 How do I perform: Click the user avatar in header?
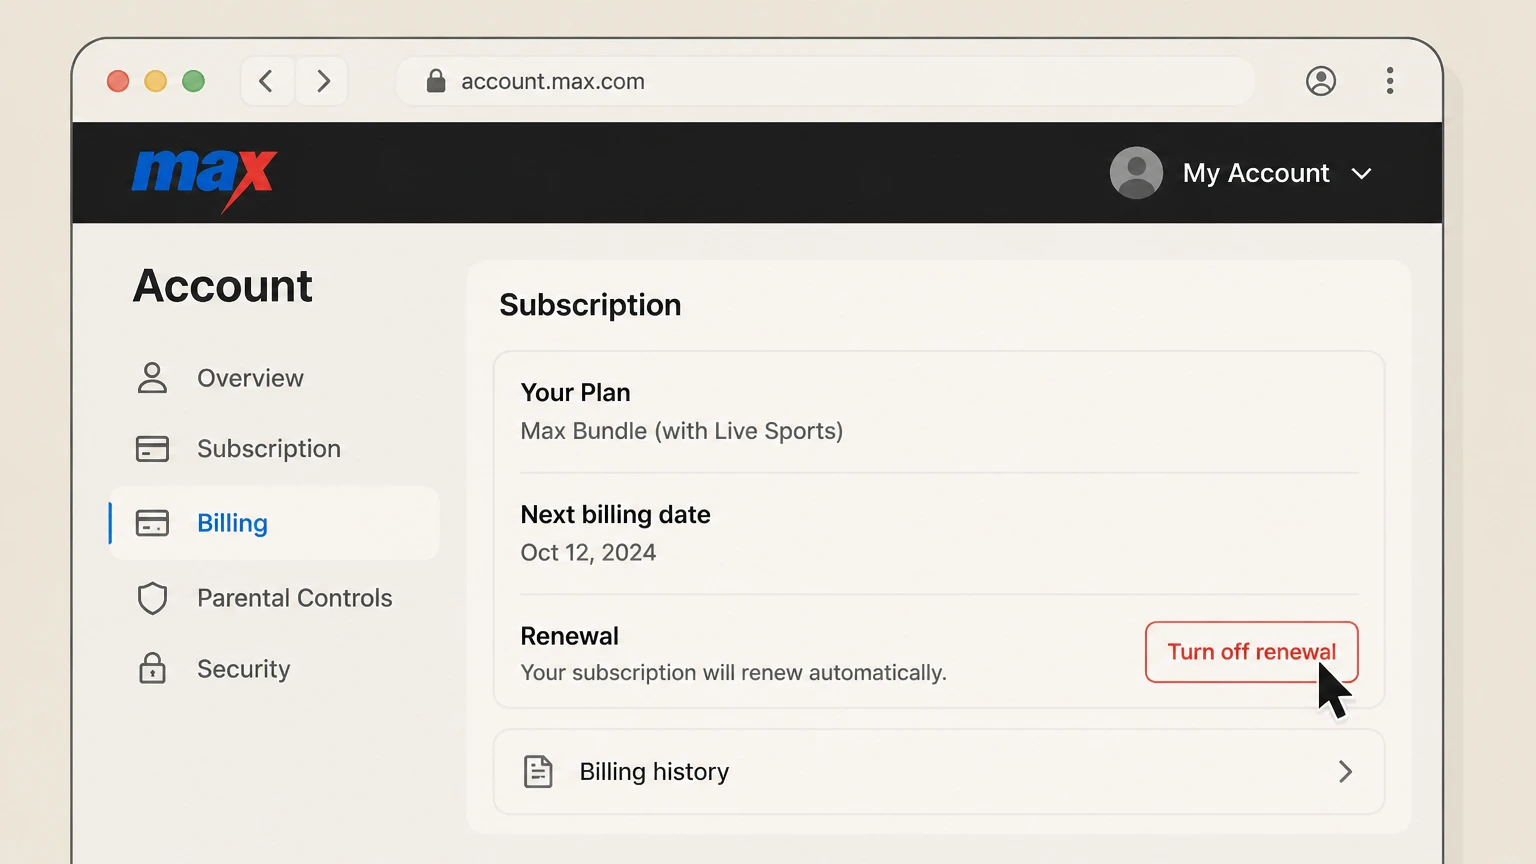coord(1136,173)
